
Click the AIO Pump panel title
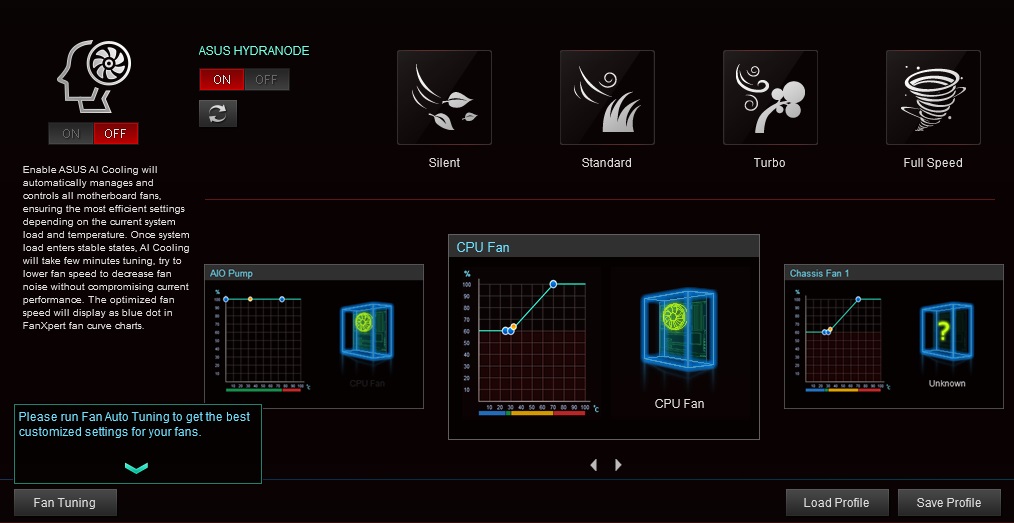pos(231,273)
